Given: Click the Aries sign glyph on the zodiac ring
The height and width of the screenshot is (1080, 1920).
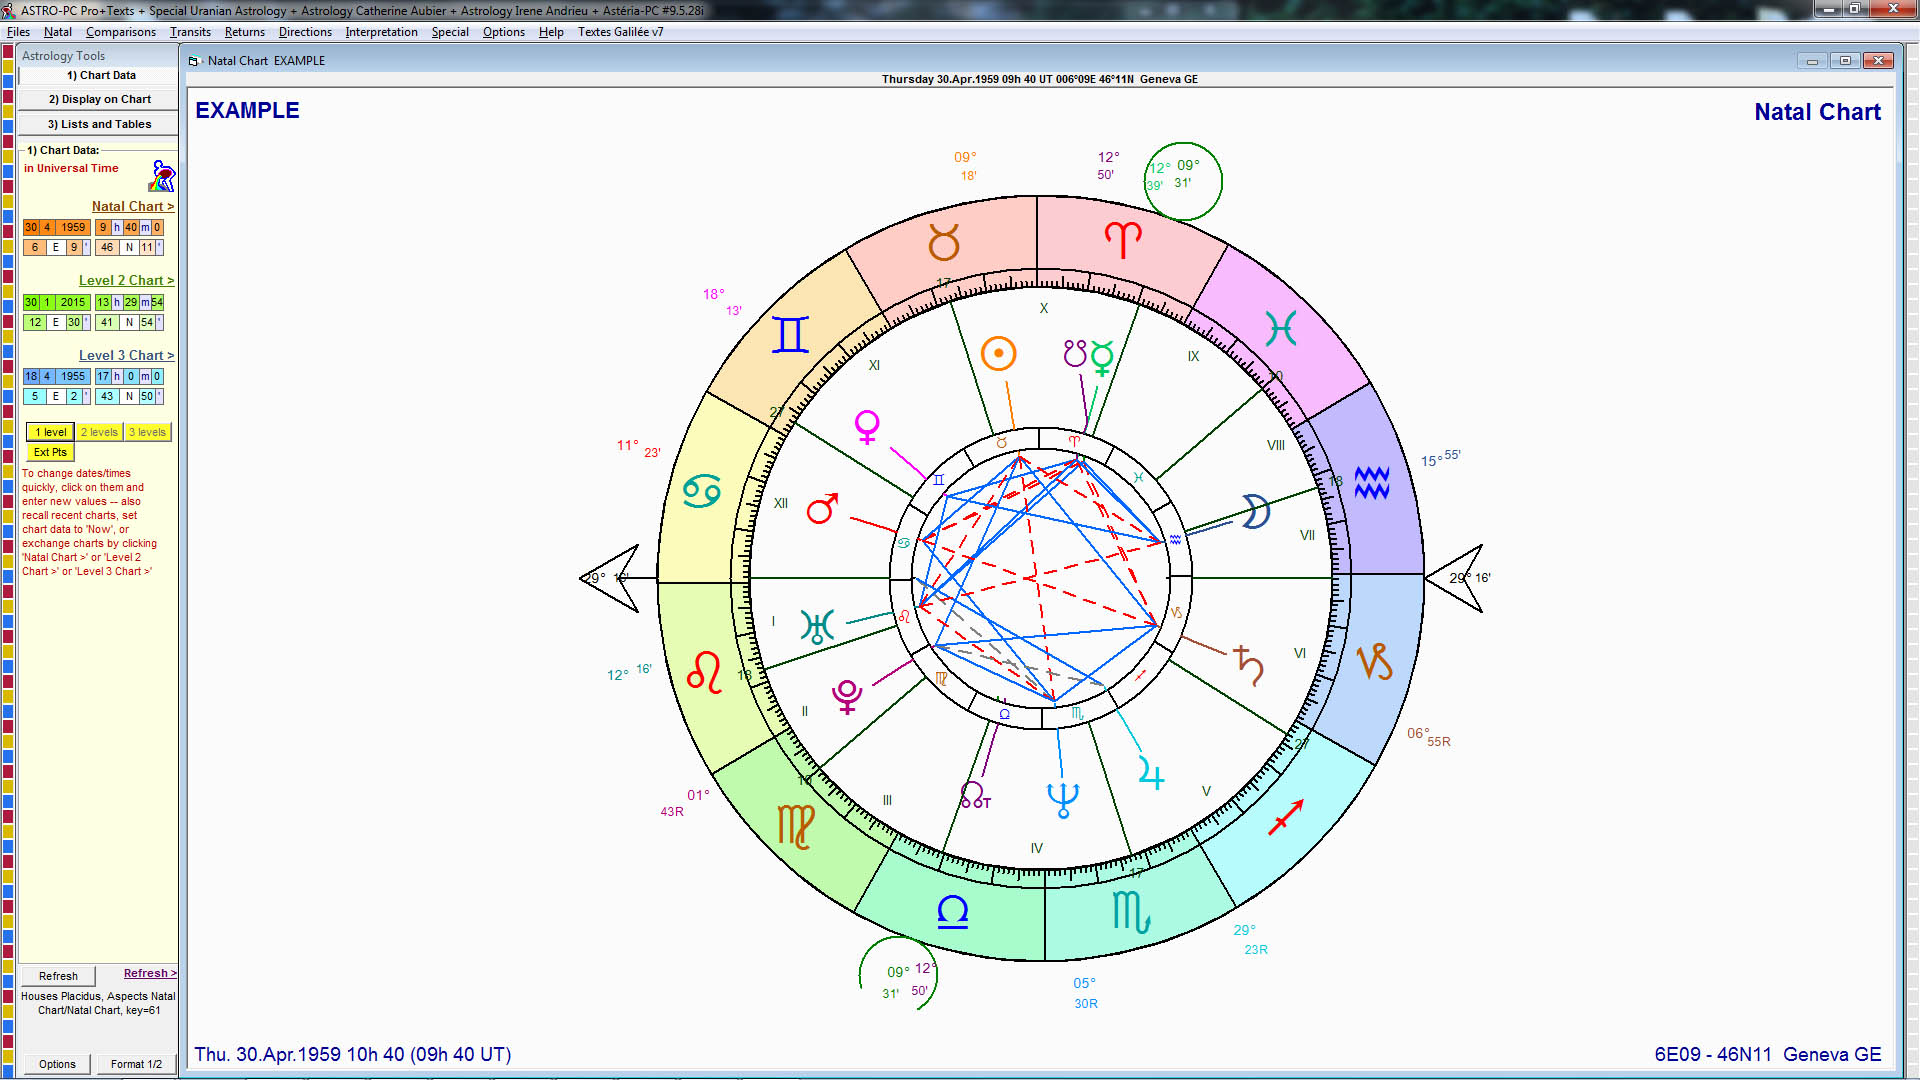Looking at the screenshot, I should tap(1123, 239).
